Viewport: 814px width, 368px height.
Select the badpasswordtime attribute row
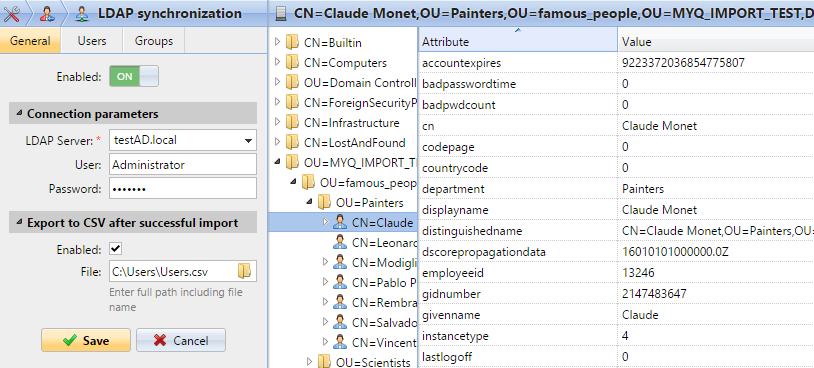[616, 84]
